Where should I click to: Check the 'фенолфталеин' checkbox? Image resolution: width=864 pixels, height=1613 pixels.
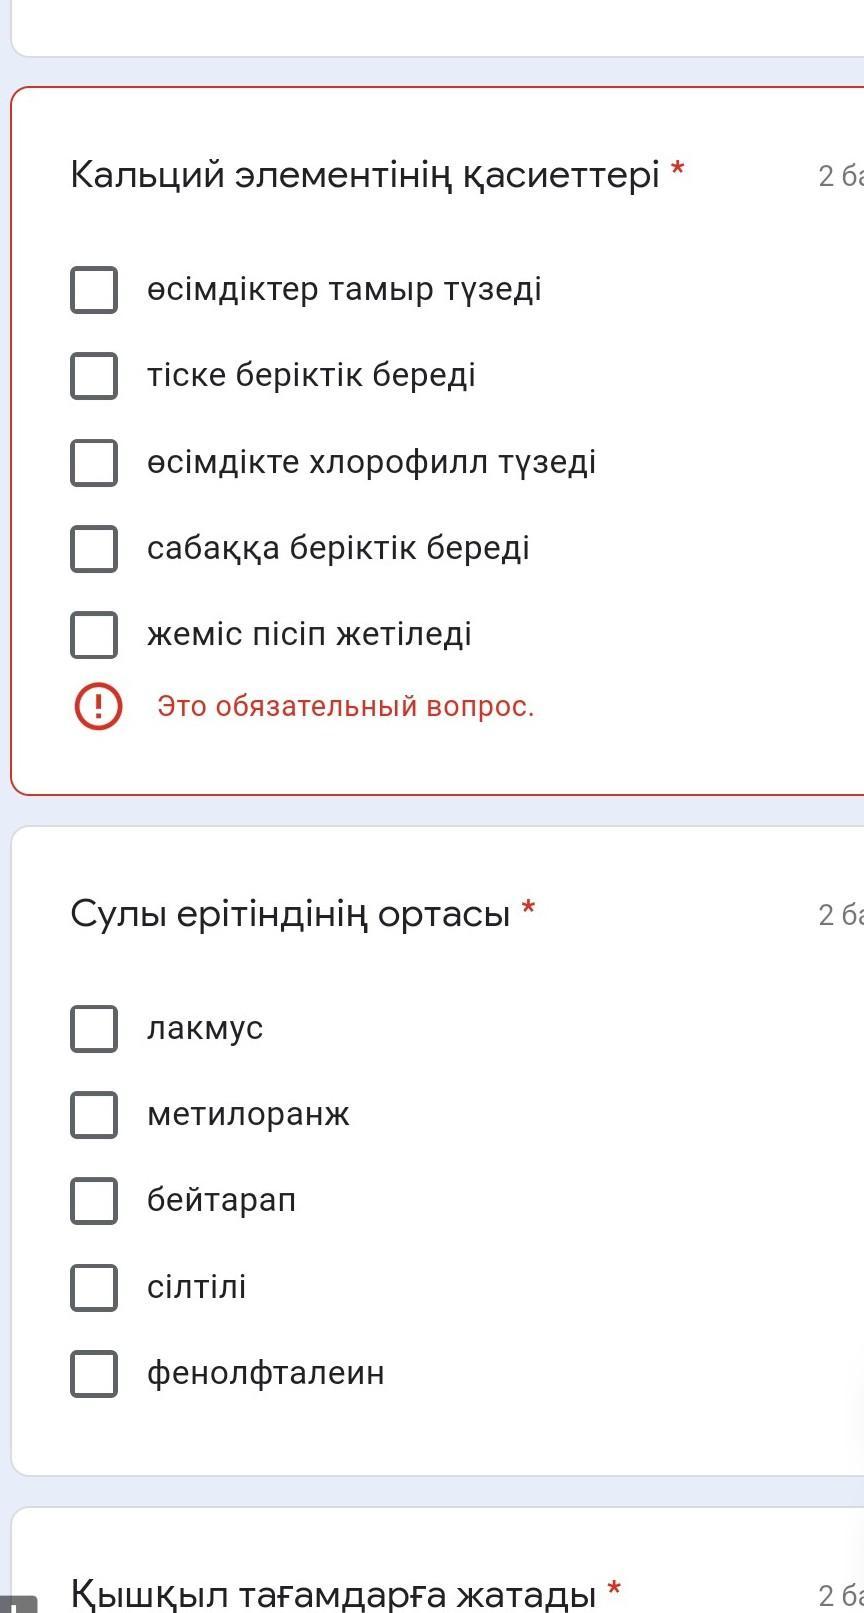coord(94,1374)
